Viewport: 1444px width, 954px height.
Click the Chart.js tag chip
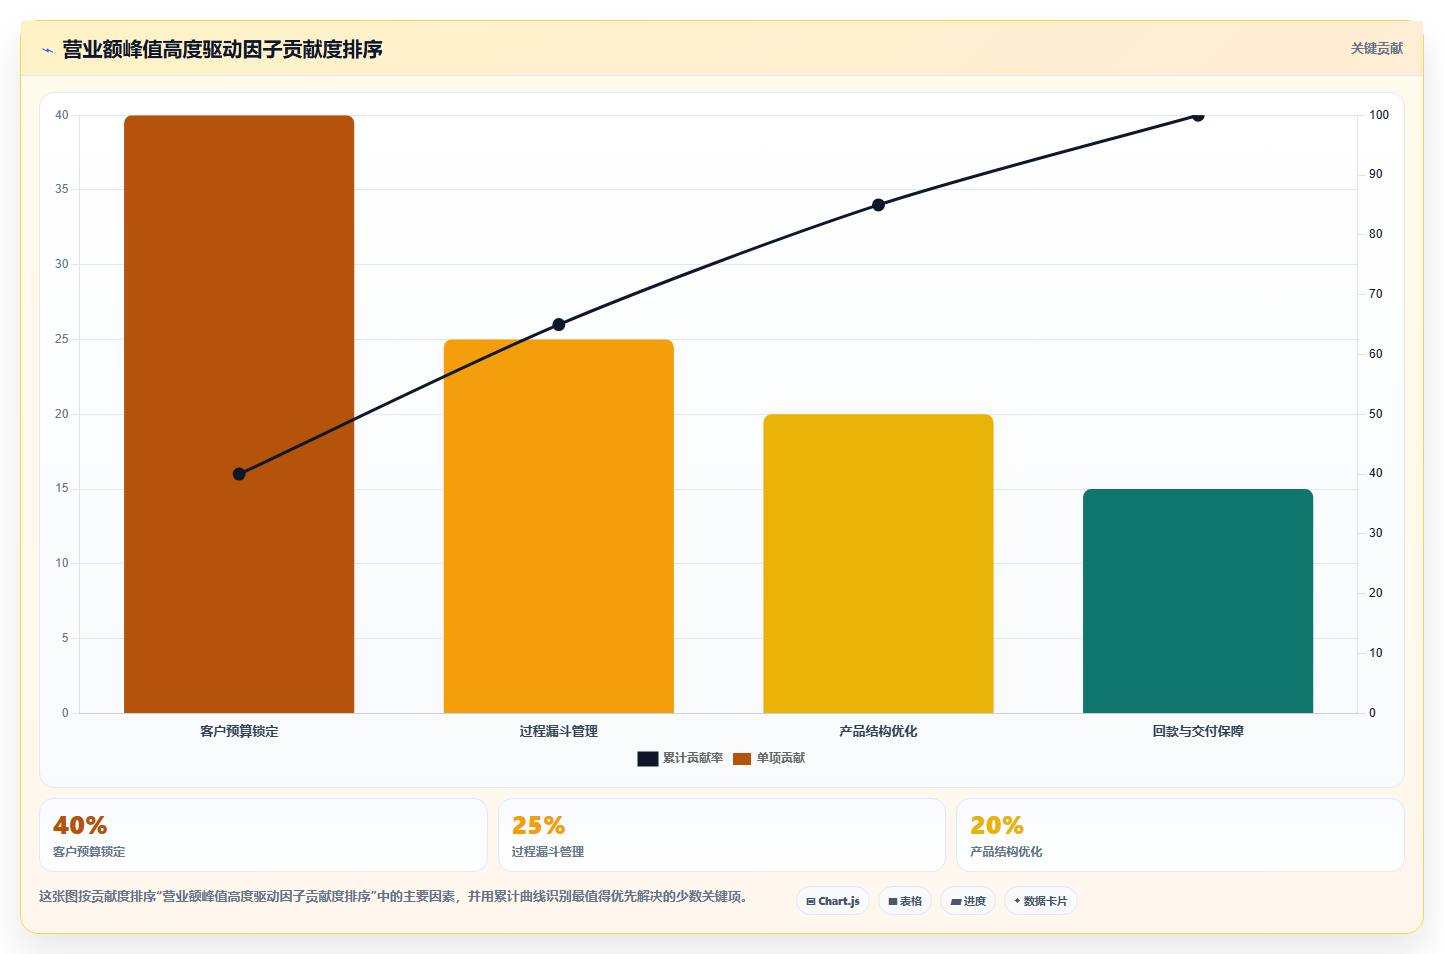[x=833, y=901]
